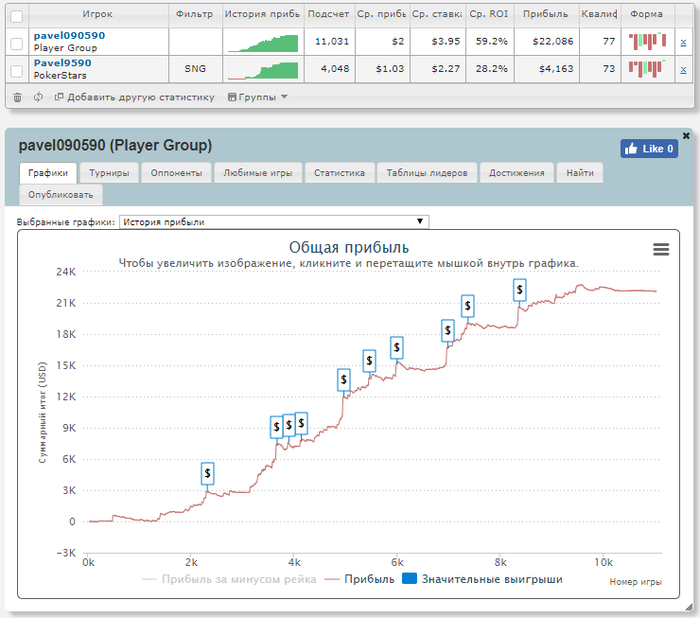Toggle Прибыль за минусом рейка legend item

[x=229, y=579]
